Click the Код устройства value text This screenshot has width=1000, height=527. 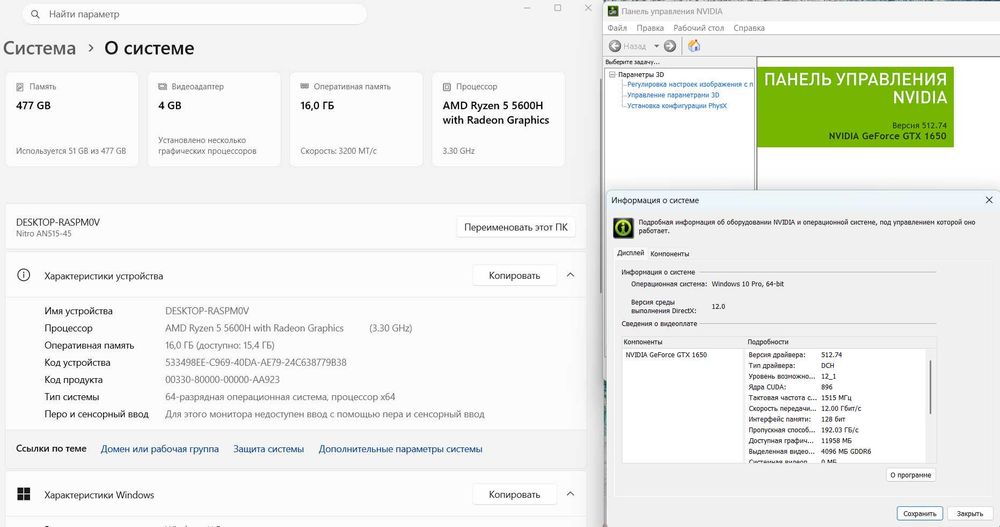256,362
